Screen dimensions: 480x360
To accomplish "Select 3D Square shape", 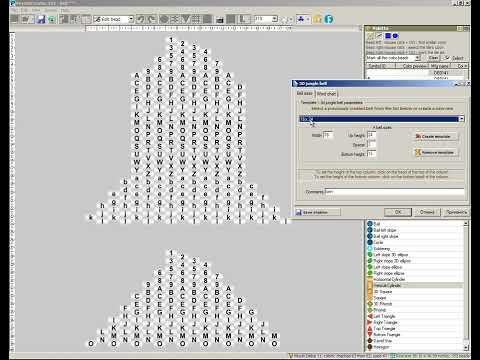I will [414, 292].
